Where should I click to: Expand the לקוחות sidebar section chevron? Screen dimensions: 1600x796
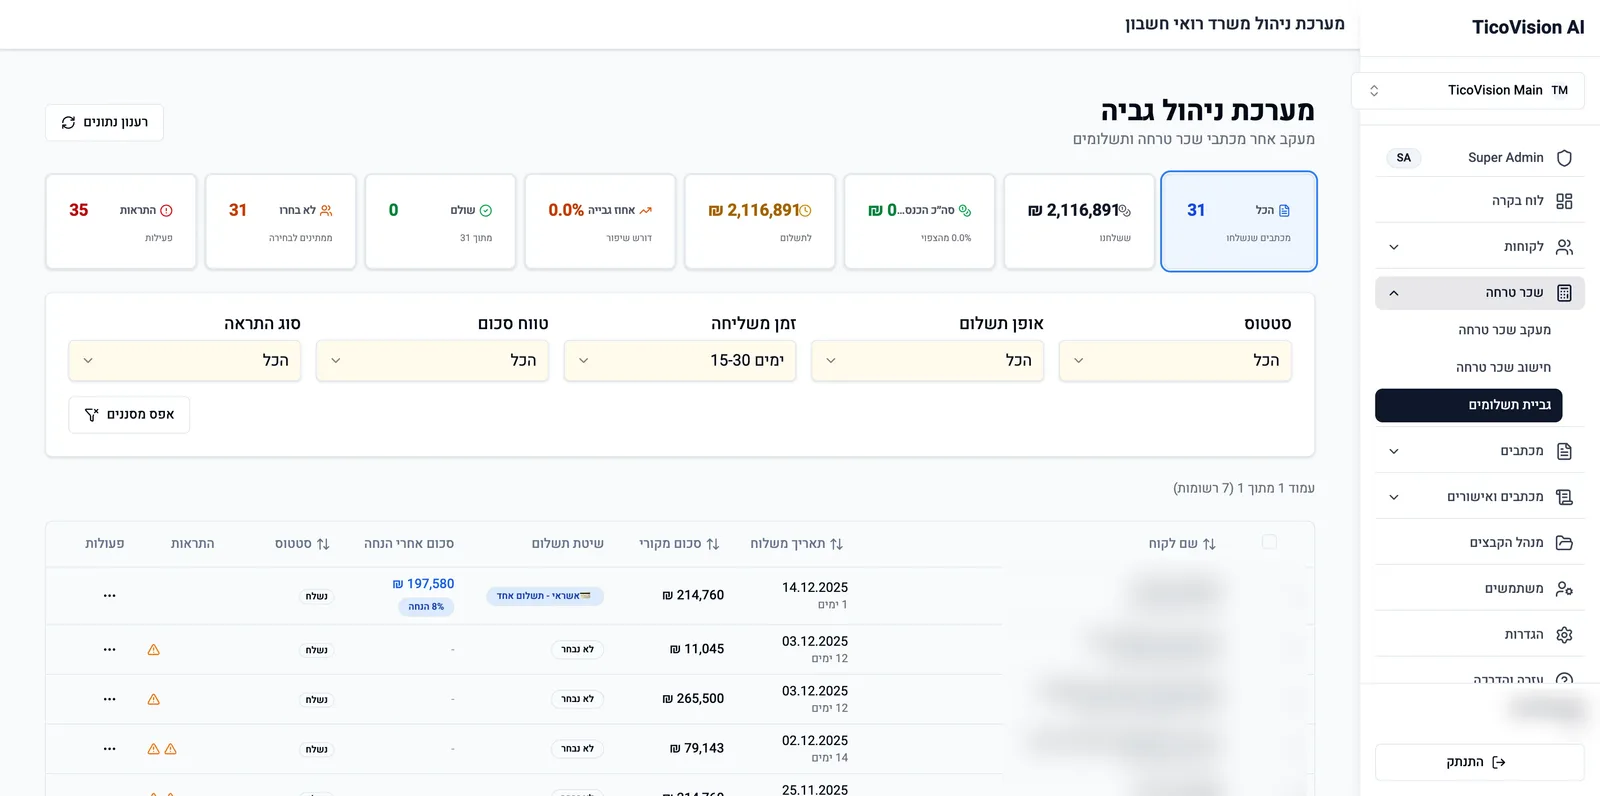coord(1393,247)
